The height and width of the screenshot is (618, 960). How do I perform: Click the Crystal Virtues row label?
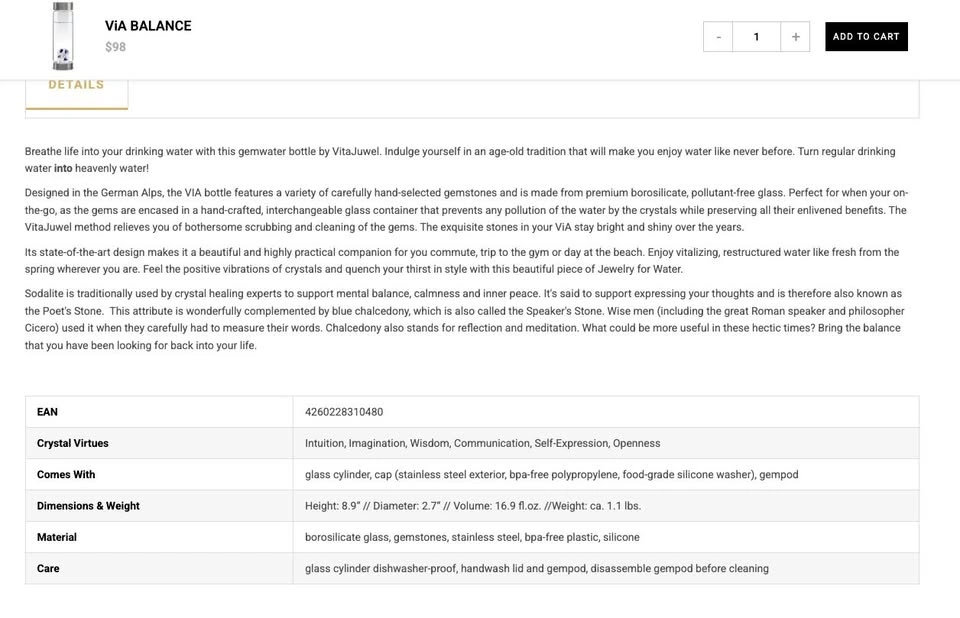(x=73, y=443)
